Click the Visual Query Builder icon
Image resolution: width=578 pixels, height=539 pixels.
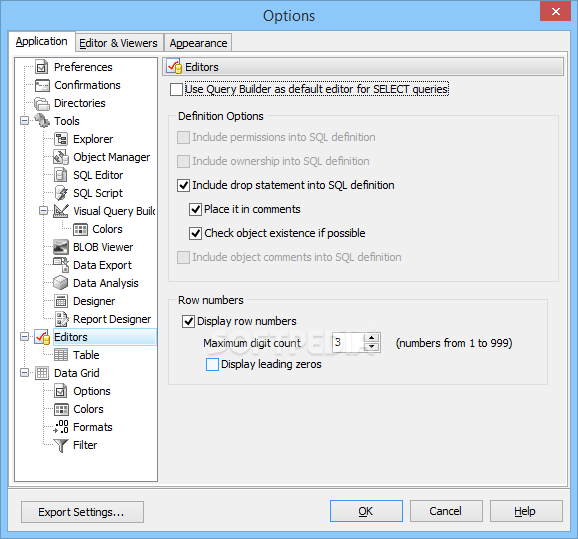pyautogui.click(x=61, y=211)
